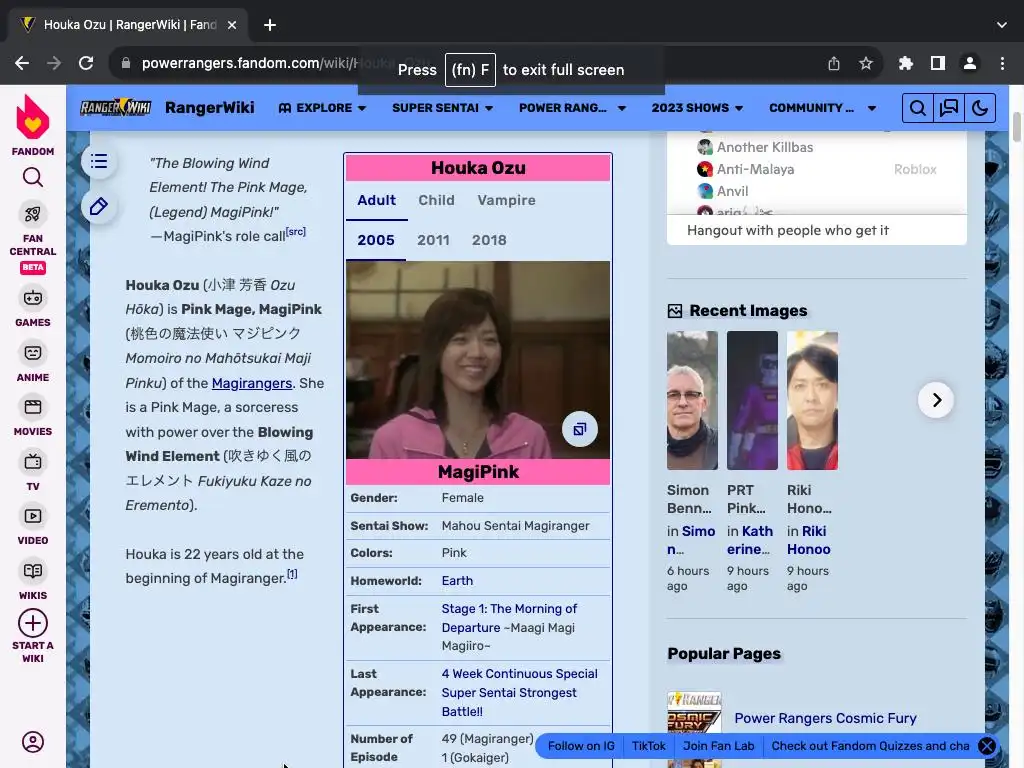Open the wiki discussions icon
1024x768 pixels.
tap(948, 108)
